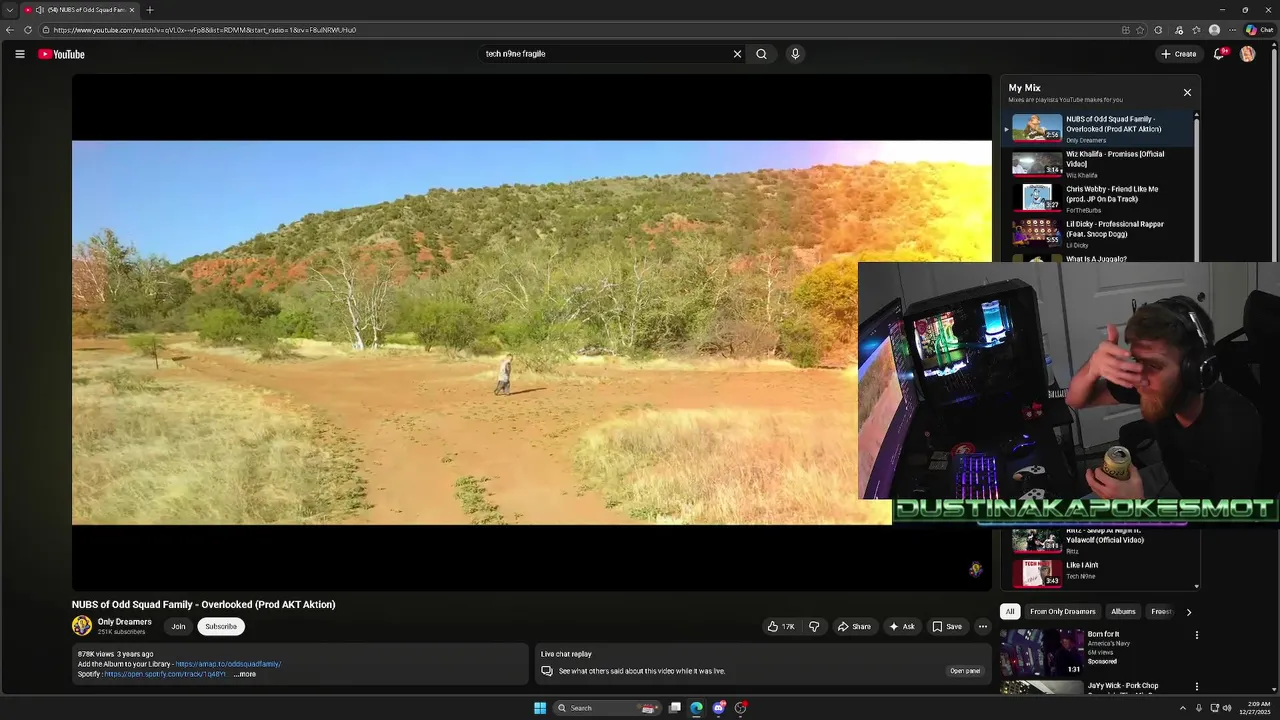Click the magnifier search button
The width and height of the screenshot is (1280, 720).
pyautogui.click(x=762, y=54)
